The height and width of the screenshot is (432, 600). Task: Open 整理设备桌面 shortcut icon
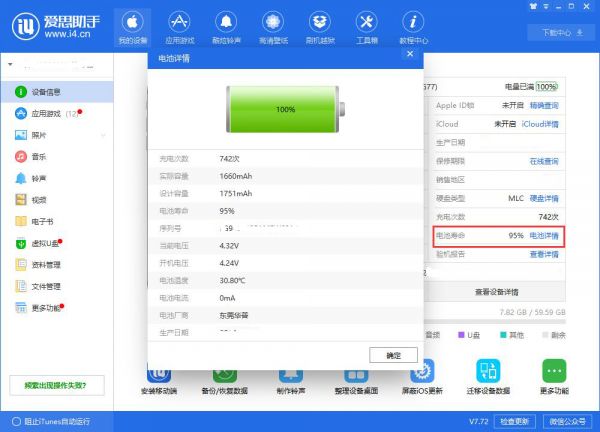tap(356, 379)
